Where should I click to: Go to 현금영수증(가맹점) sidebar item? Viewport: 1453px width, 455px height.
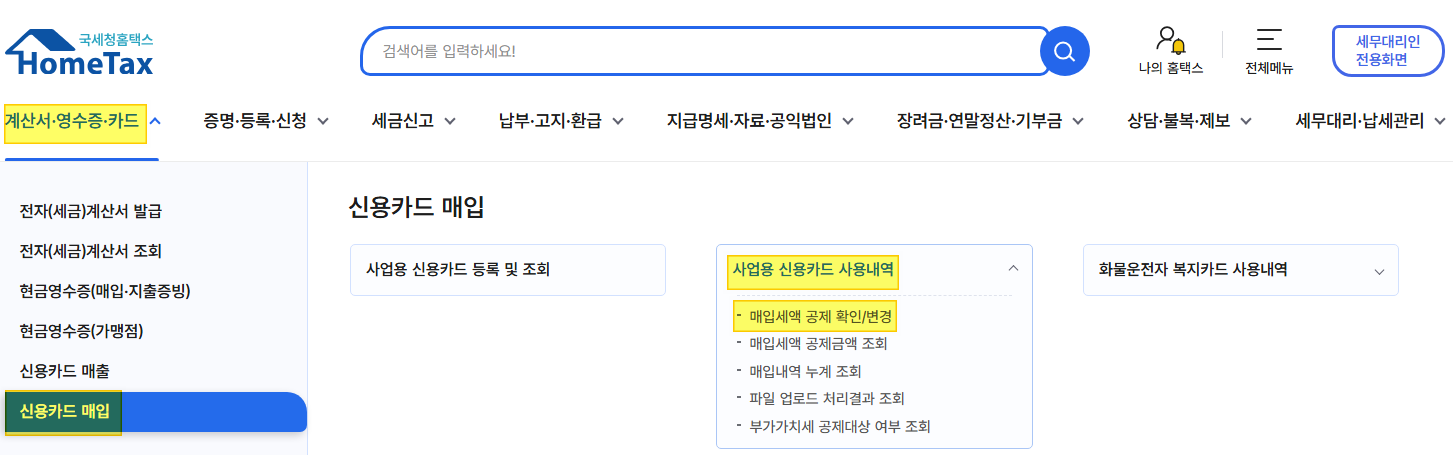(x=88, y=331)
